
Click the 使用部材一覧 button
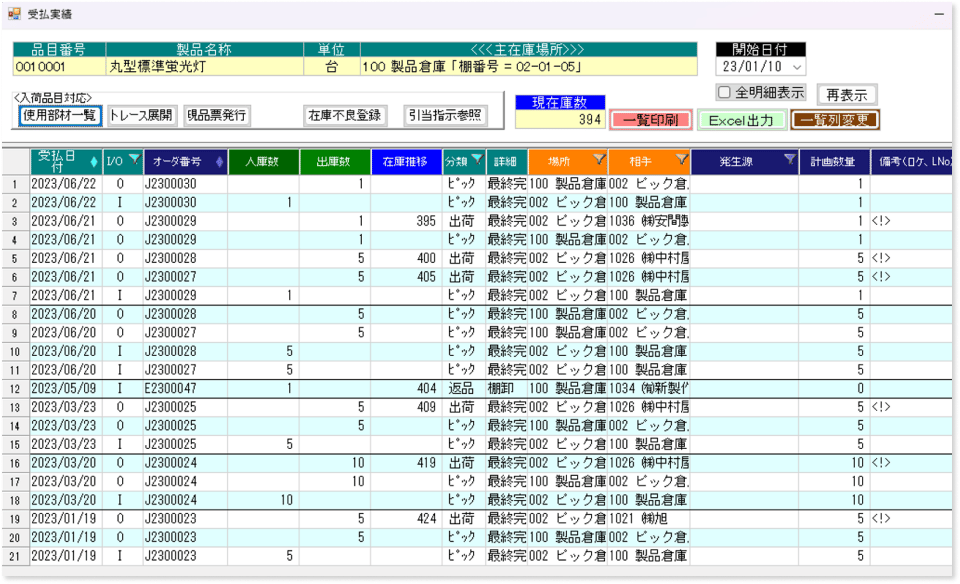pos(60,115)
